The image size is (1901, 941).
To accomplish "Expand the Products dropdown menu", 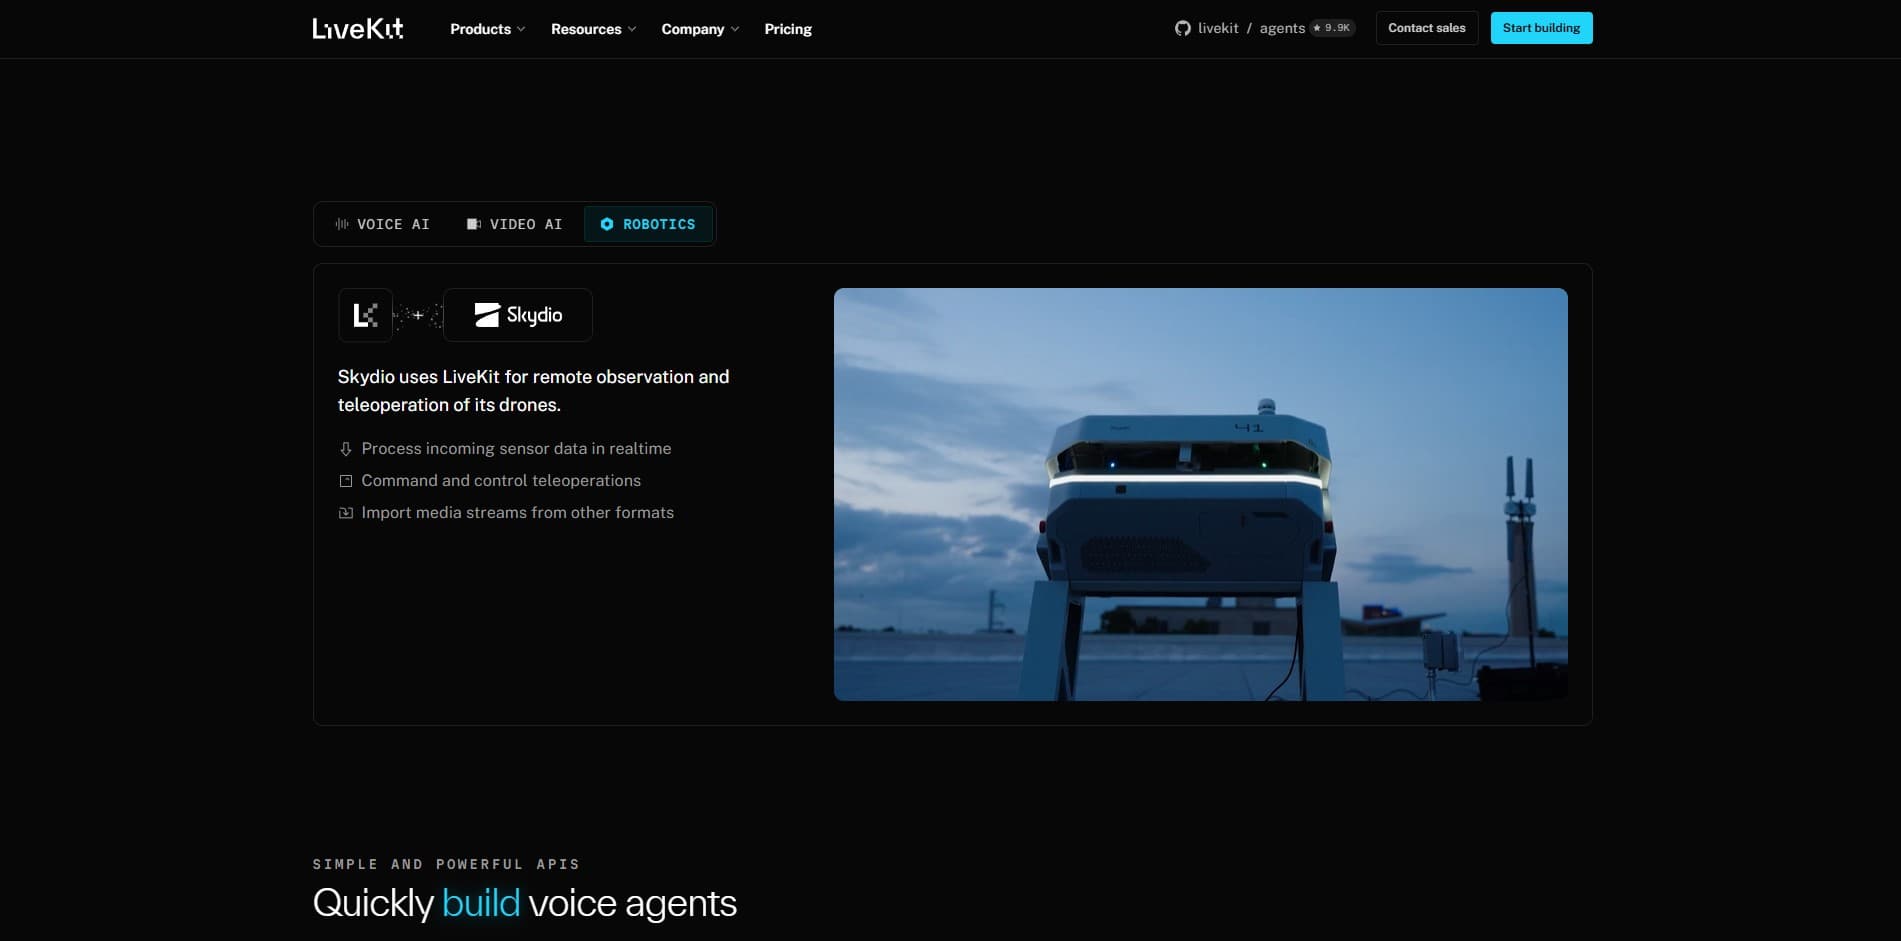I will point(487,29).
